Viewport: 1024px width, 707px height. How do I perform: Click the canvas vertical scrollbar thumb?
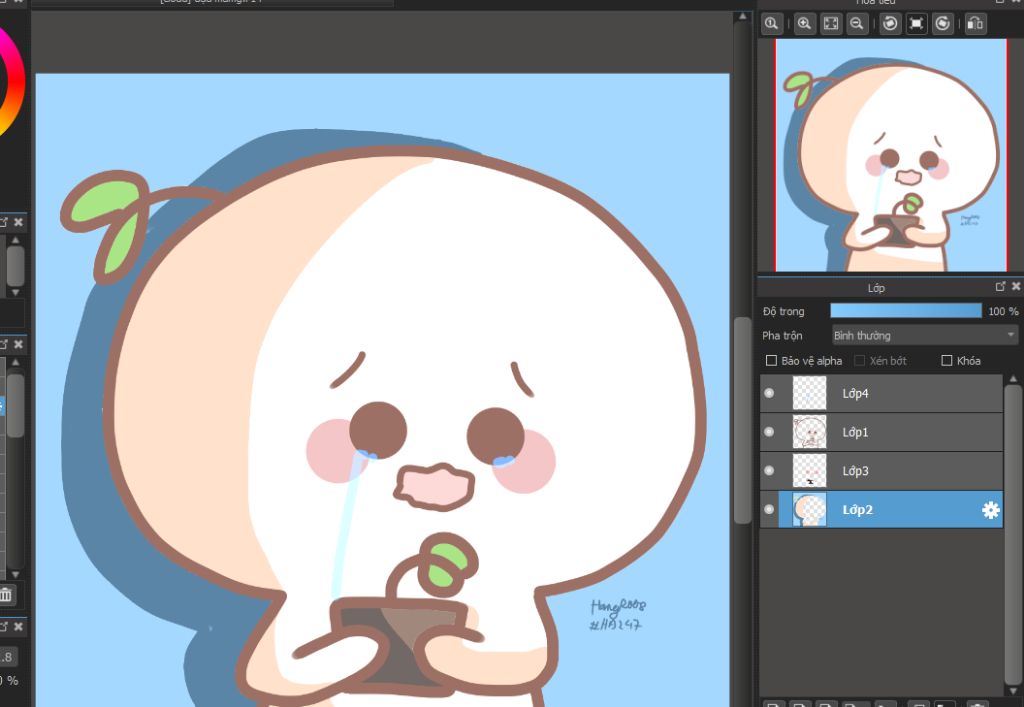coord(743,420)
